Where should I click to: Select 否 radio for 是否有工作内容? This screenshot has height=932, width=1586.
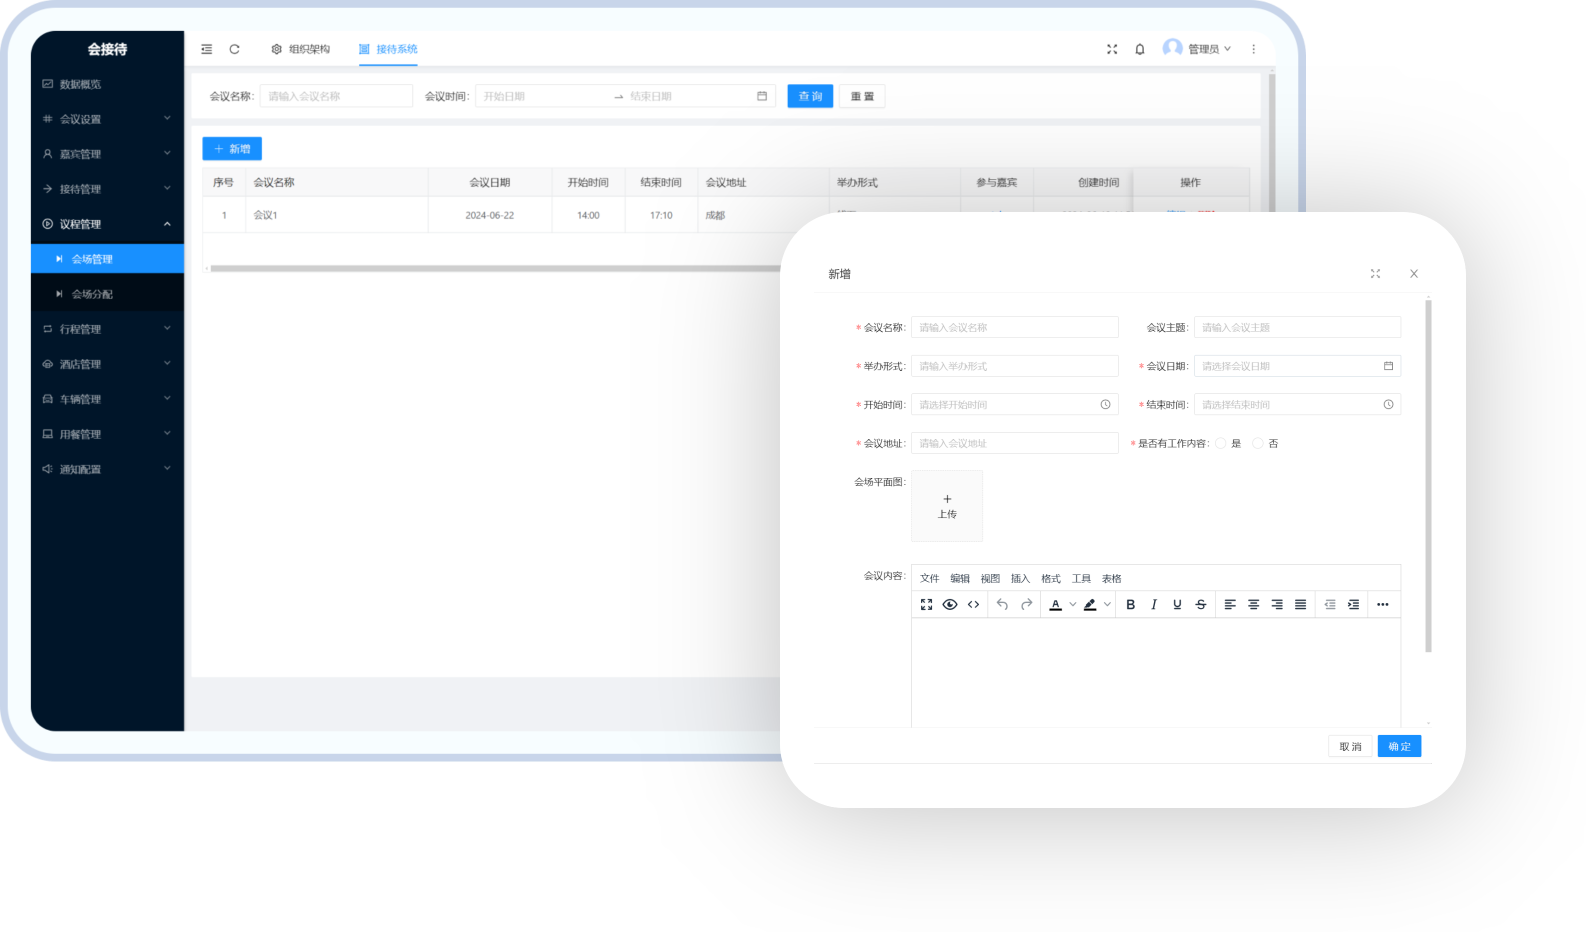[x=1258, y=444]
